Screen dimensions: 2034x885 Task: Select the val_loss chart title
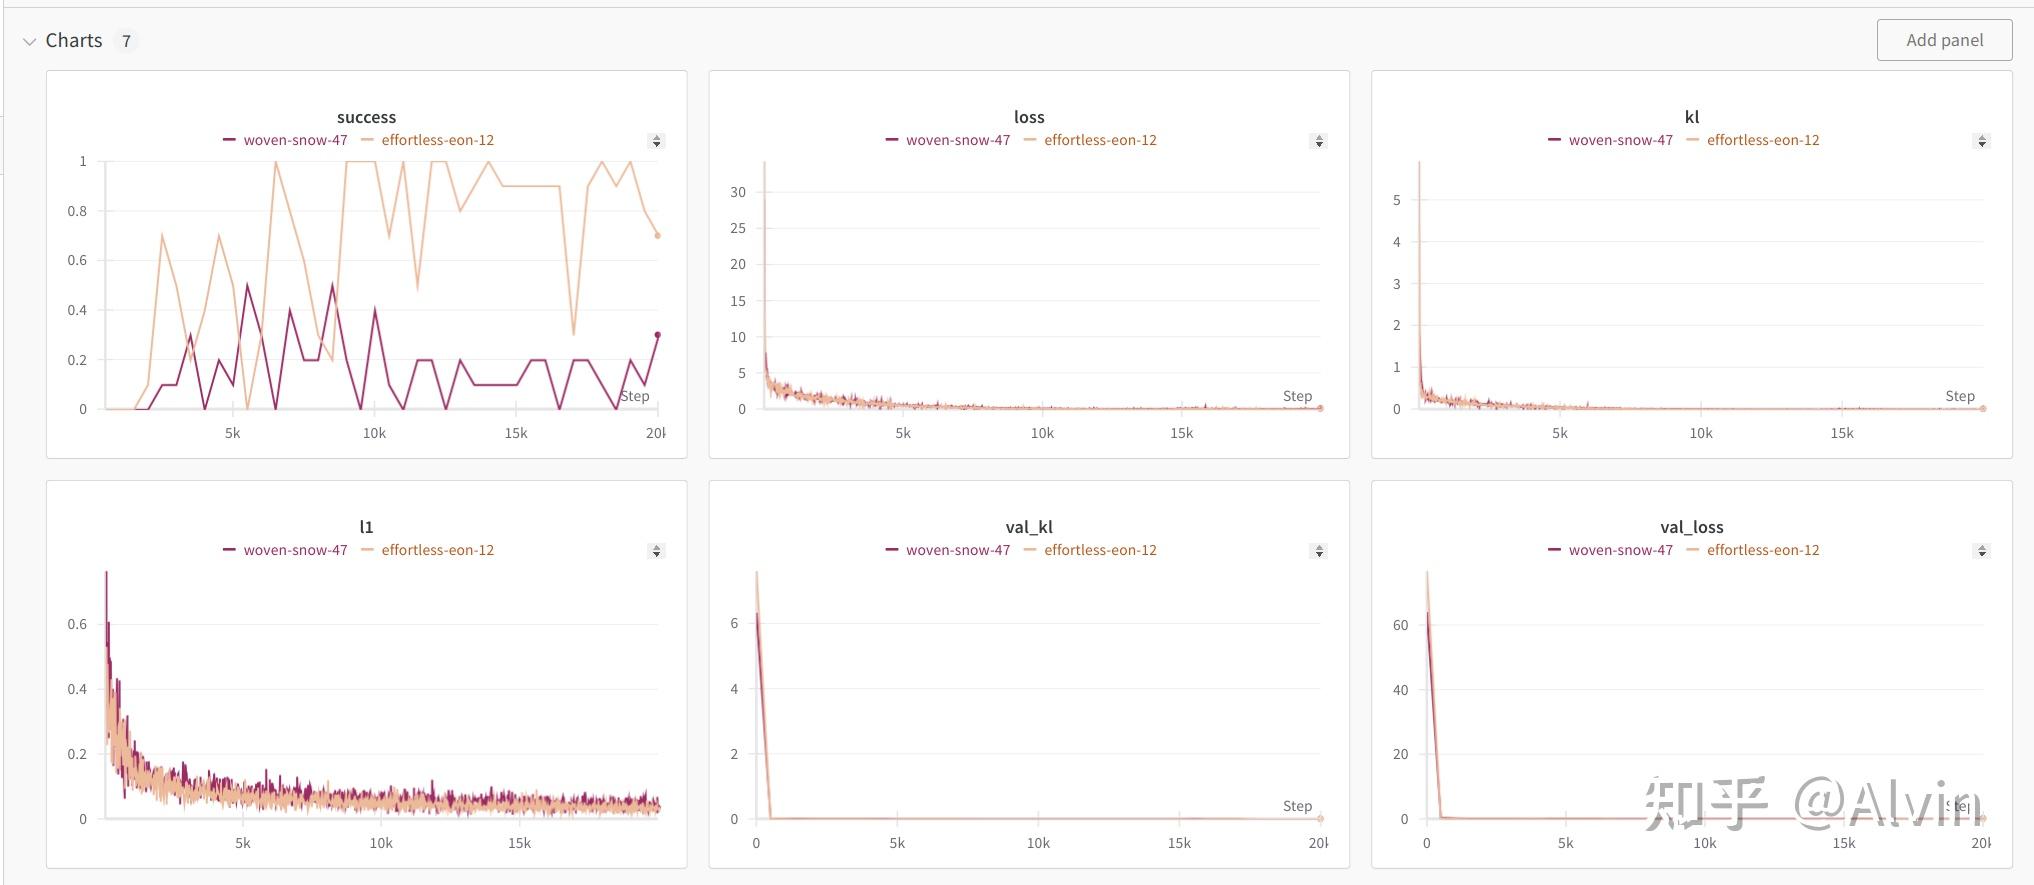click(x=1691, y=527)
